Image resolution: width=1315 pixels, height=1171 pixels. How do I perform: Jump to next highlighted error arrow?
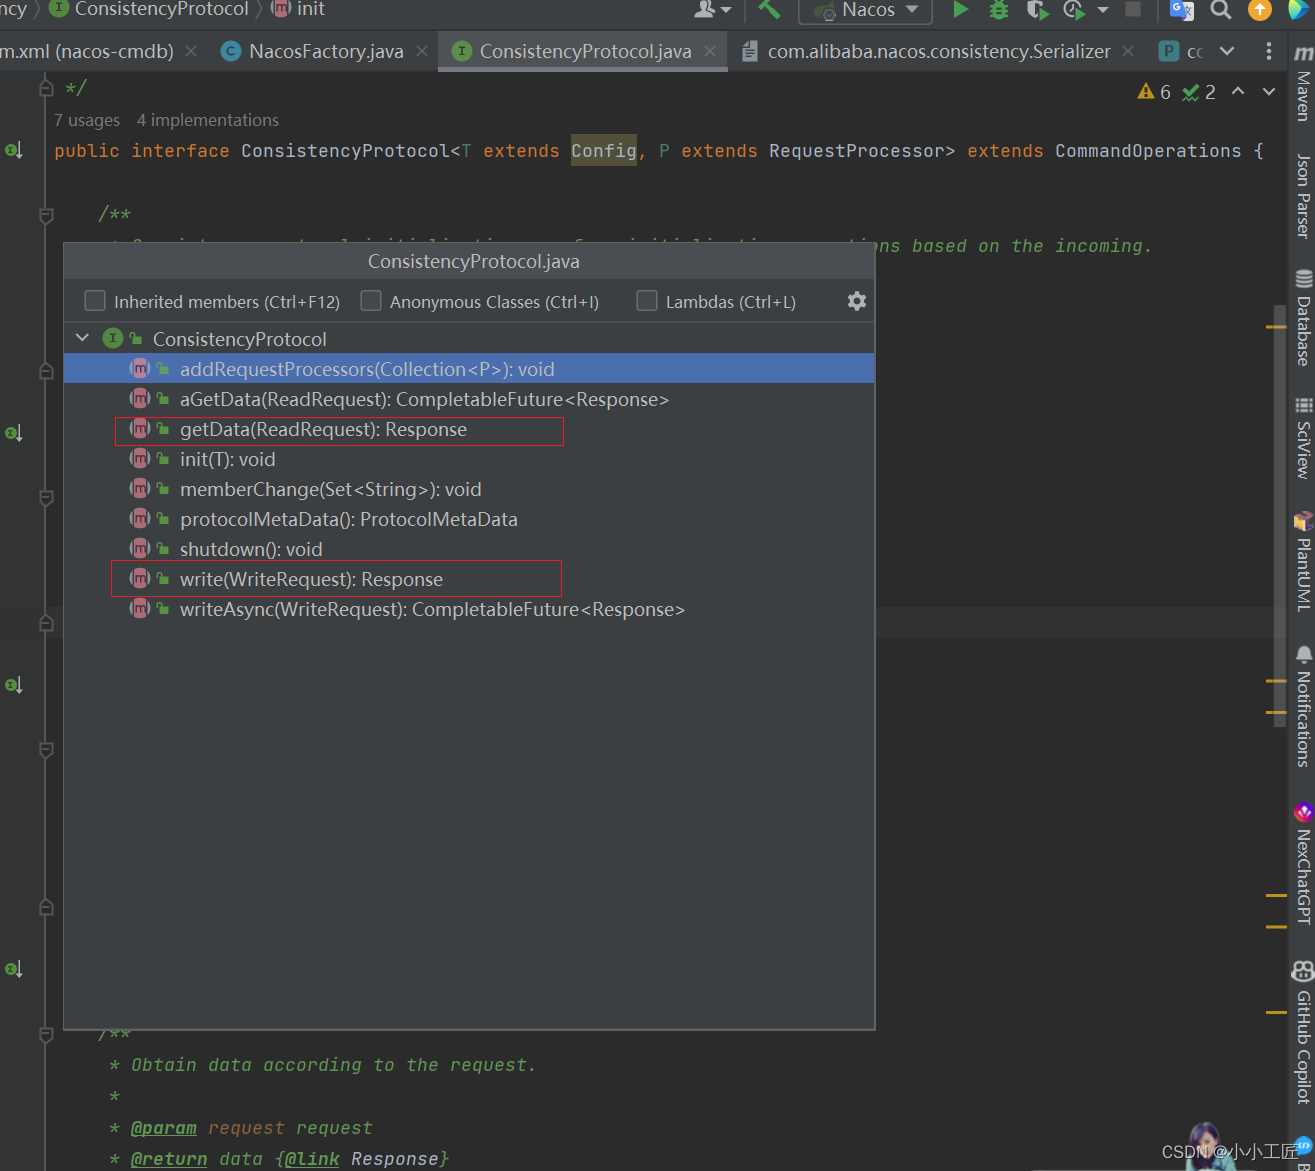1269,92
